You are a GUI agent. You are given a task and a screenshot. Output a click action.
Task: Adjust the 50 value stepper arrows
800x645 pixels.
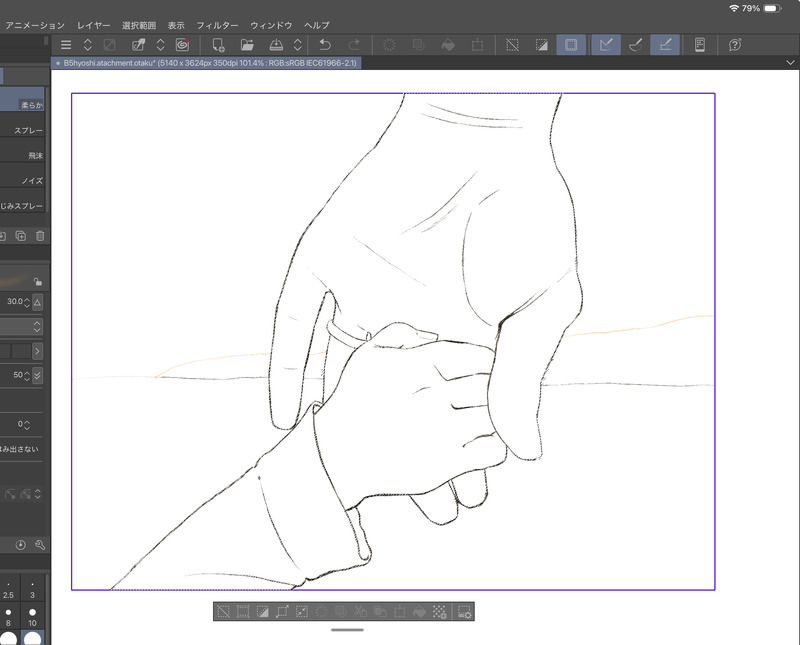(x=27, y=376)
